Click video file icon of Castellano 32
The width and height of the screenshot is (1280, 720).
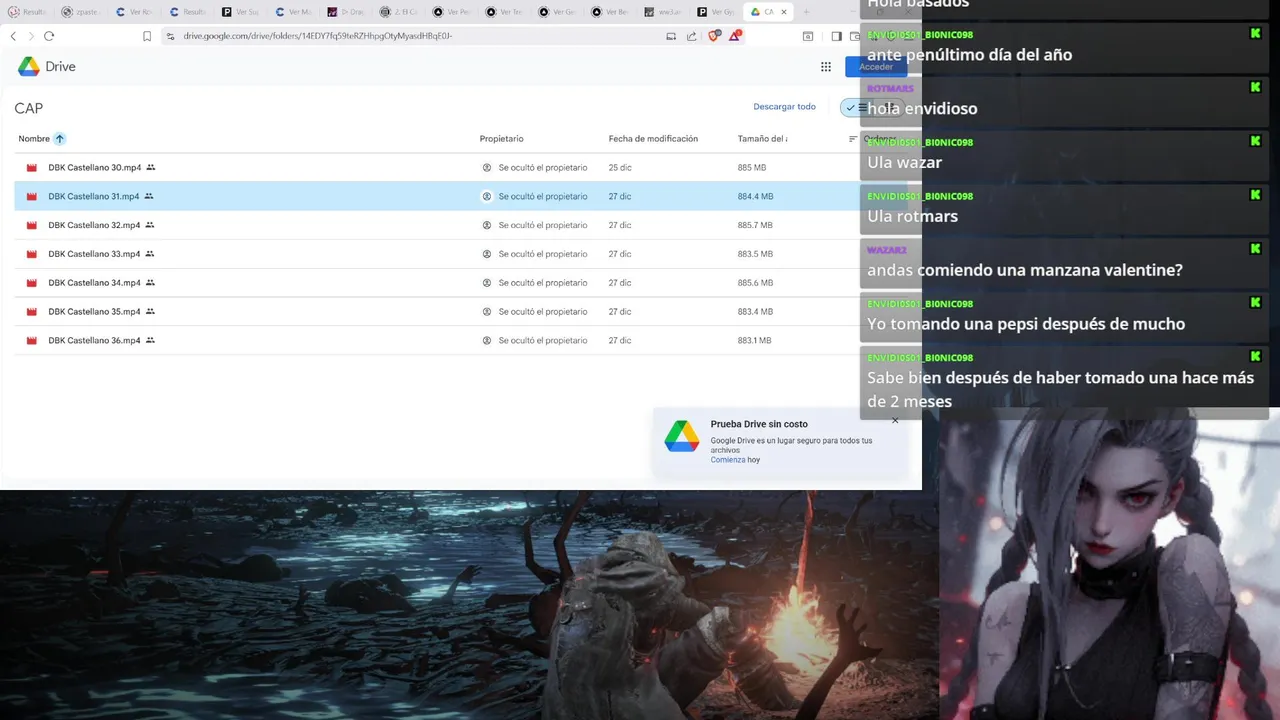coord(32,226)
